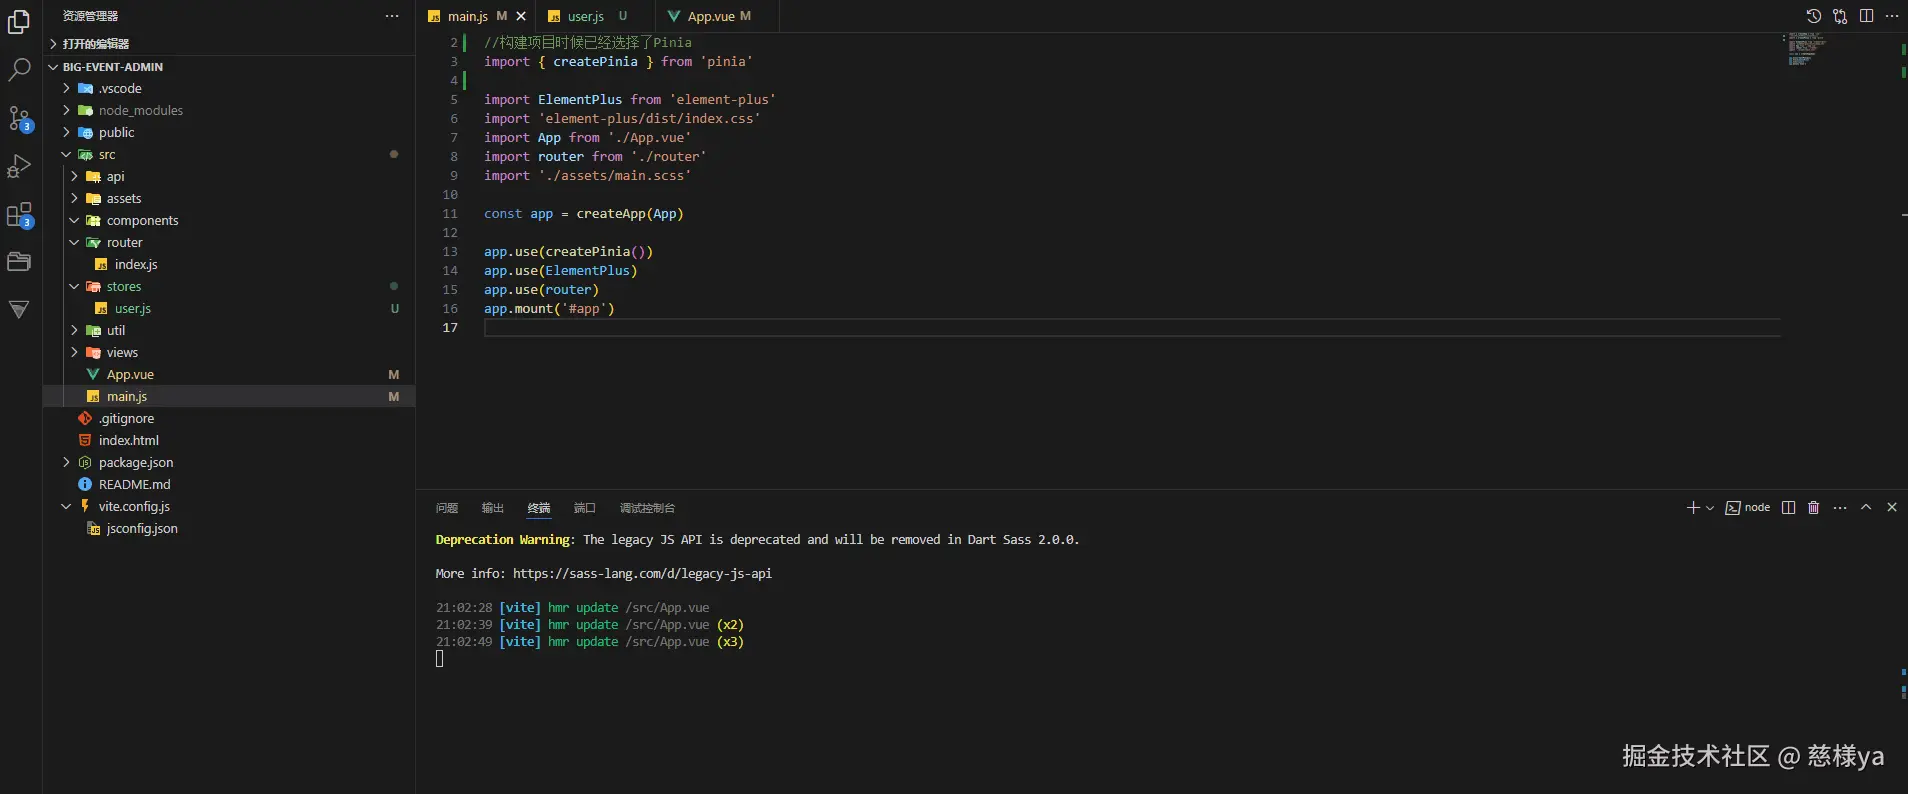The width and height of the screenshot is (1908, 794).
Task: Open the 终端 (Terminal) panel tab
Action: [x=539, y=508]
